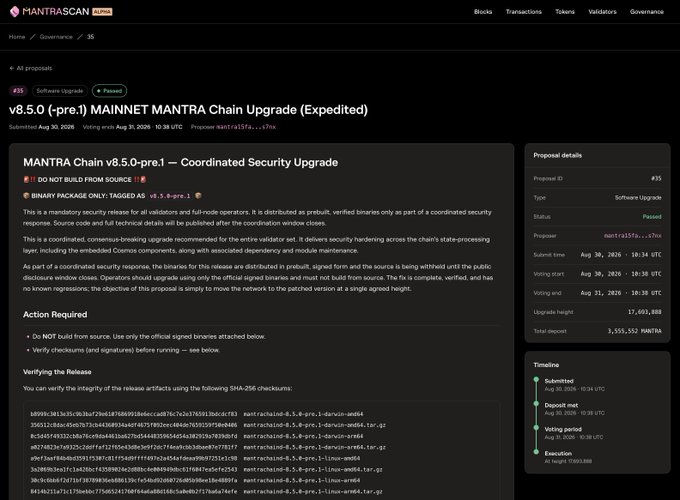The image size is (680, 500).
Task: Click the ALPHA badge beside MantraScan
Action: 102,12
